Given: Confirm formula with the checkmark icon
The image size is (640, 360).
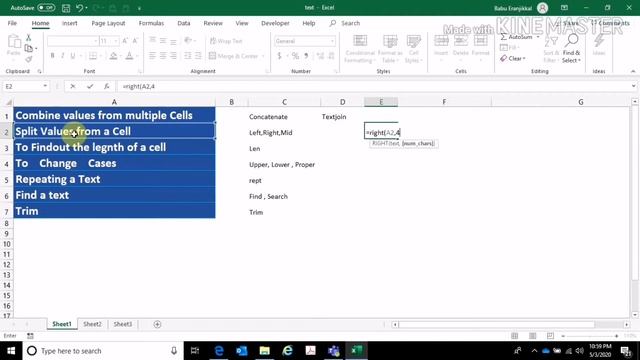Looking at the screenshot, I should 90,86.
